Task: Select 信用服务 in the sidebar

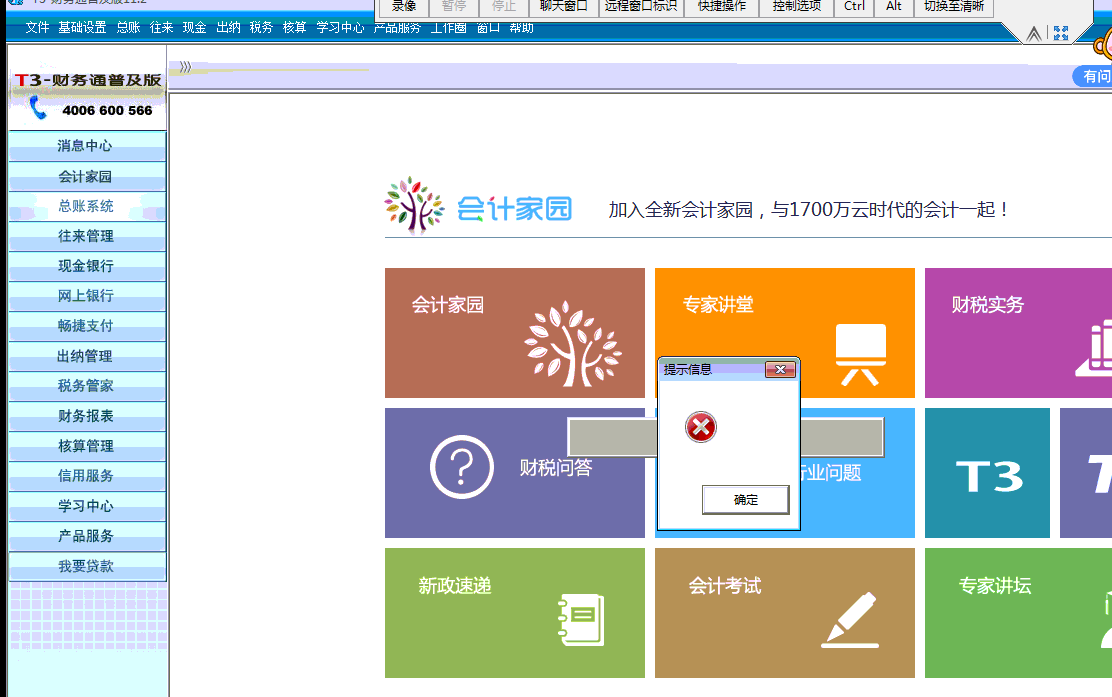Action: coord(87,476)
